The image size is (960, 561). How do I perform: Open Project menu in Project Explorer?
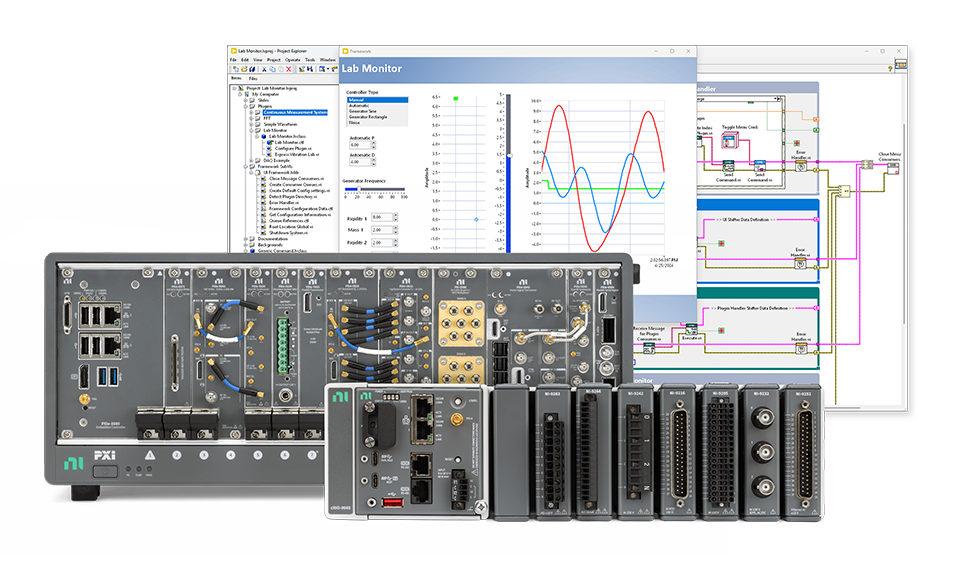[x=274, y=60]
